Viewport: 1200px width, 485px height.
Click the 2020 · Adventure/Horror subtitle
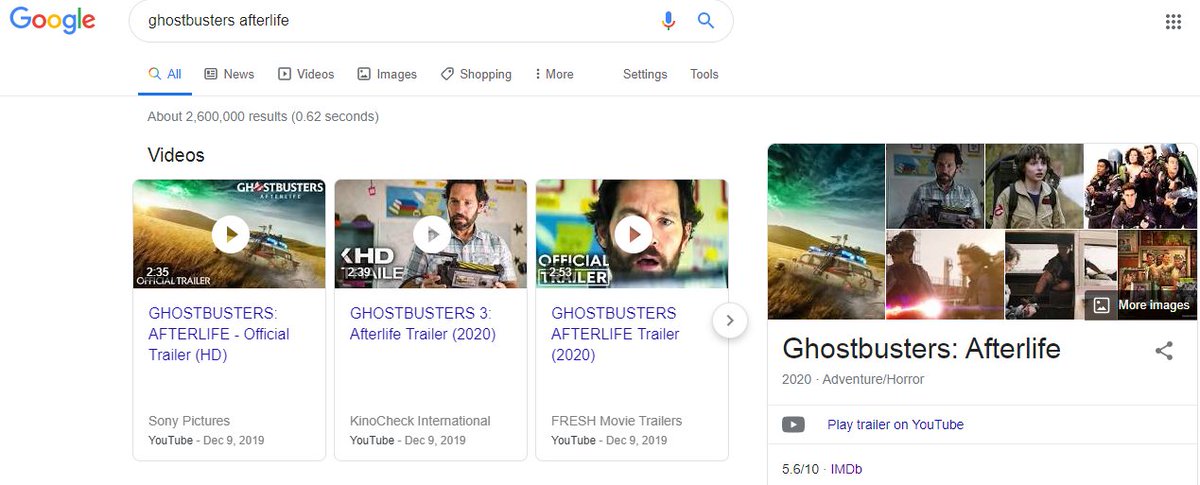click(853, 380)
